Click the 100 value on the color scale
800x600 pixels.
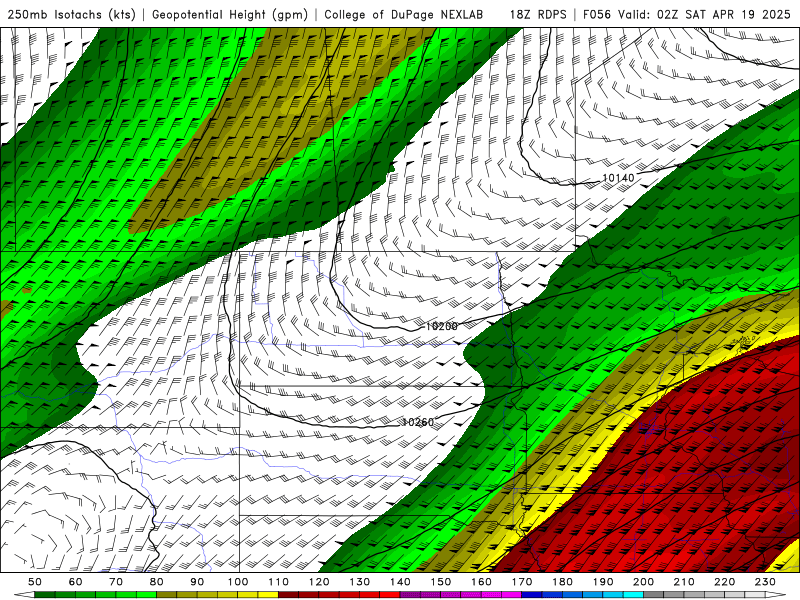click(238, 582)
